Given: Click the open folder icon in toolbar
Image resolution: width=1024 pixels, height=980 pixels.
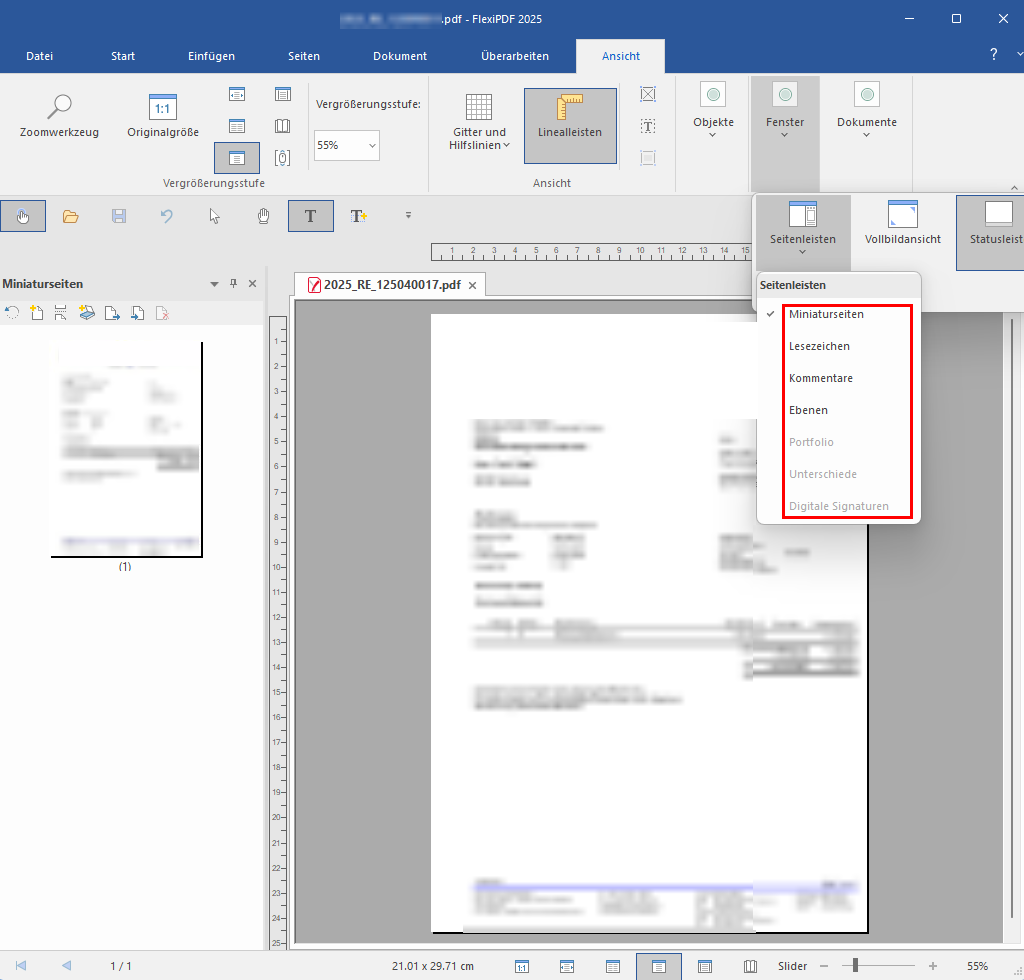Looking at the screenshot, I should pos(70,216).
